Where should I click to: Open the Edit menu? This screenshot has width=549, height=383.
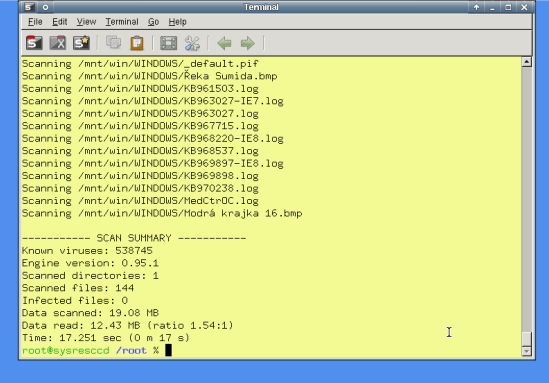coord(60,22)
